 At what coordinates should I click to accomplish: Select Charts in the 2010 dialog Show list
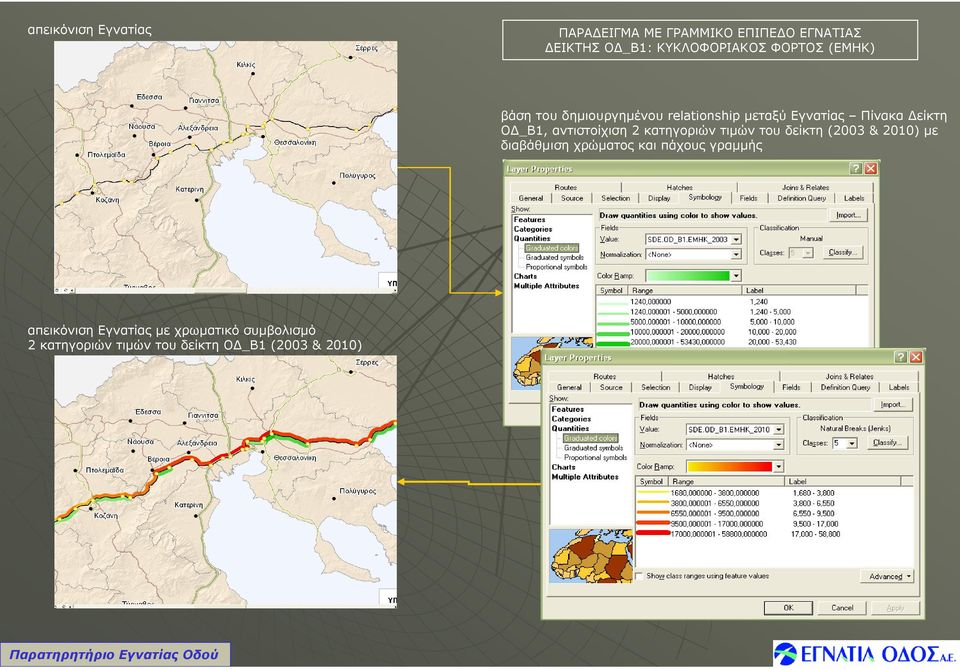point(563,467)
